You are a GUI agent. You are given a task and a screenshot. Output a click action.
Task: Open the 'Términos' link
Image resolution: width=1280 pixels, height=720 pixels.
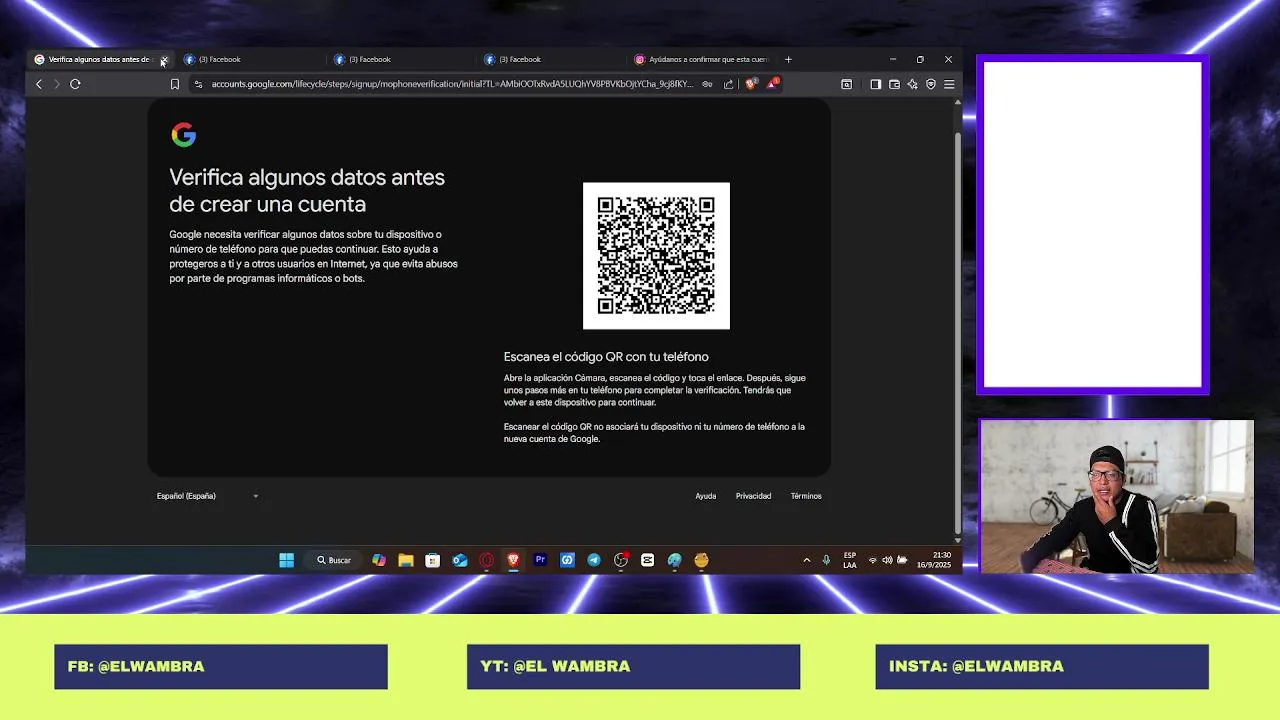[x=806, y=496]
